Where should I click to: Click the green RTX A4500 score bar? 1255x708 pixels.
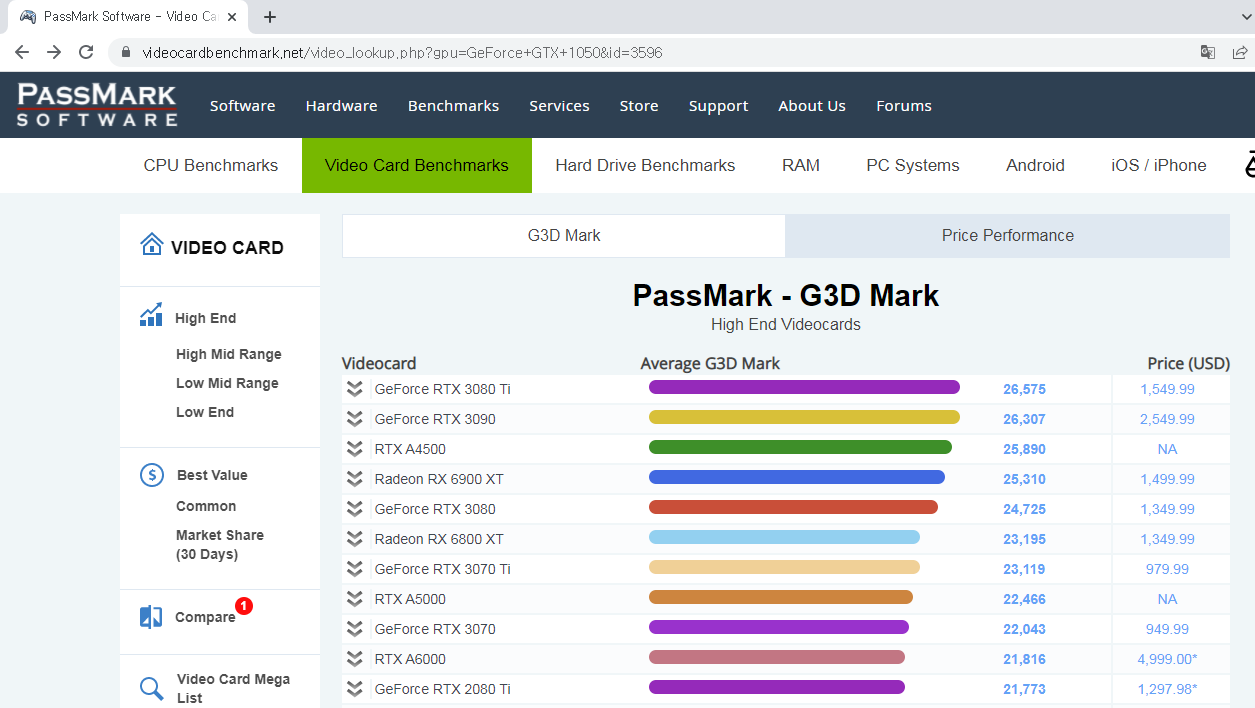point(800,447)
